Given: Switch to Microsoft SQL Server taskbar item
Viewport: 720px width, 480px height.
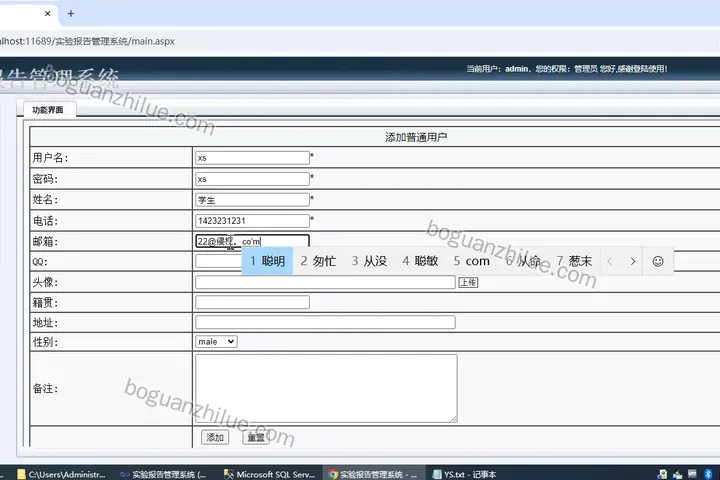Looking at the screenshot, I should (x=270, y=474).
